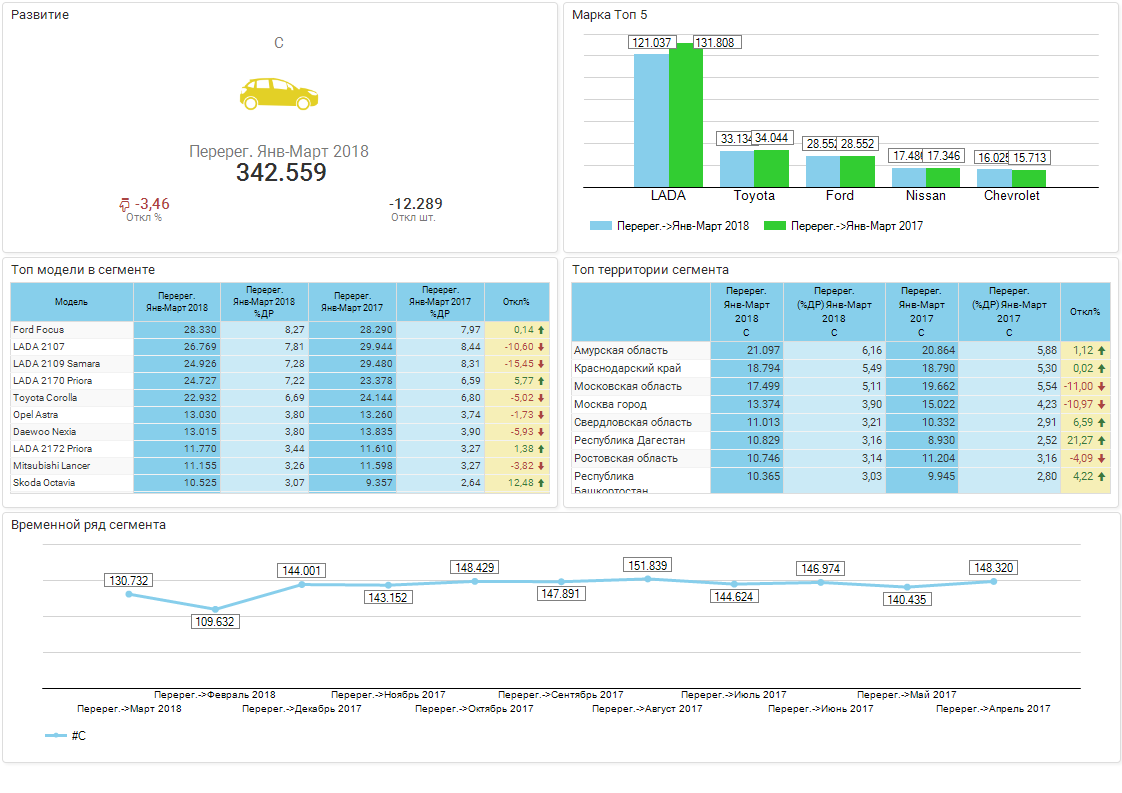The height and width of the screenshot is (793, 1122).
Task: Click the red arrow in Москва город row
Action: [1101, 404]
